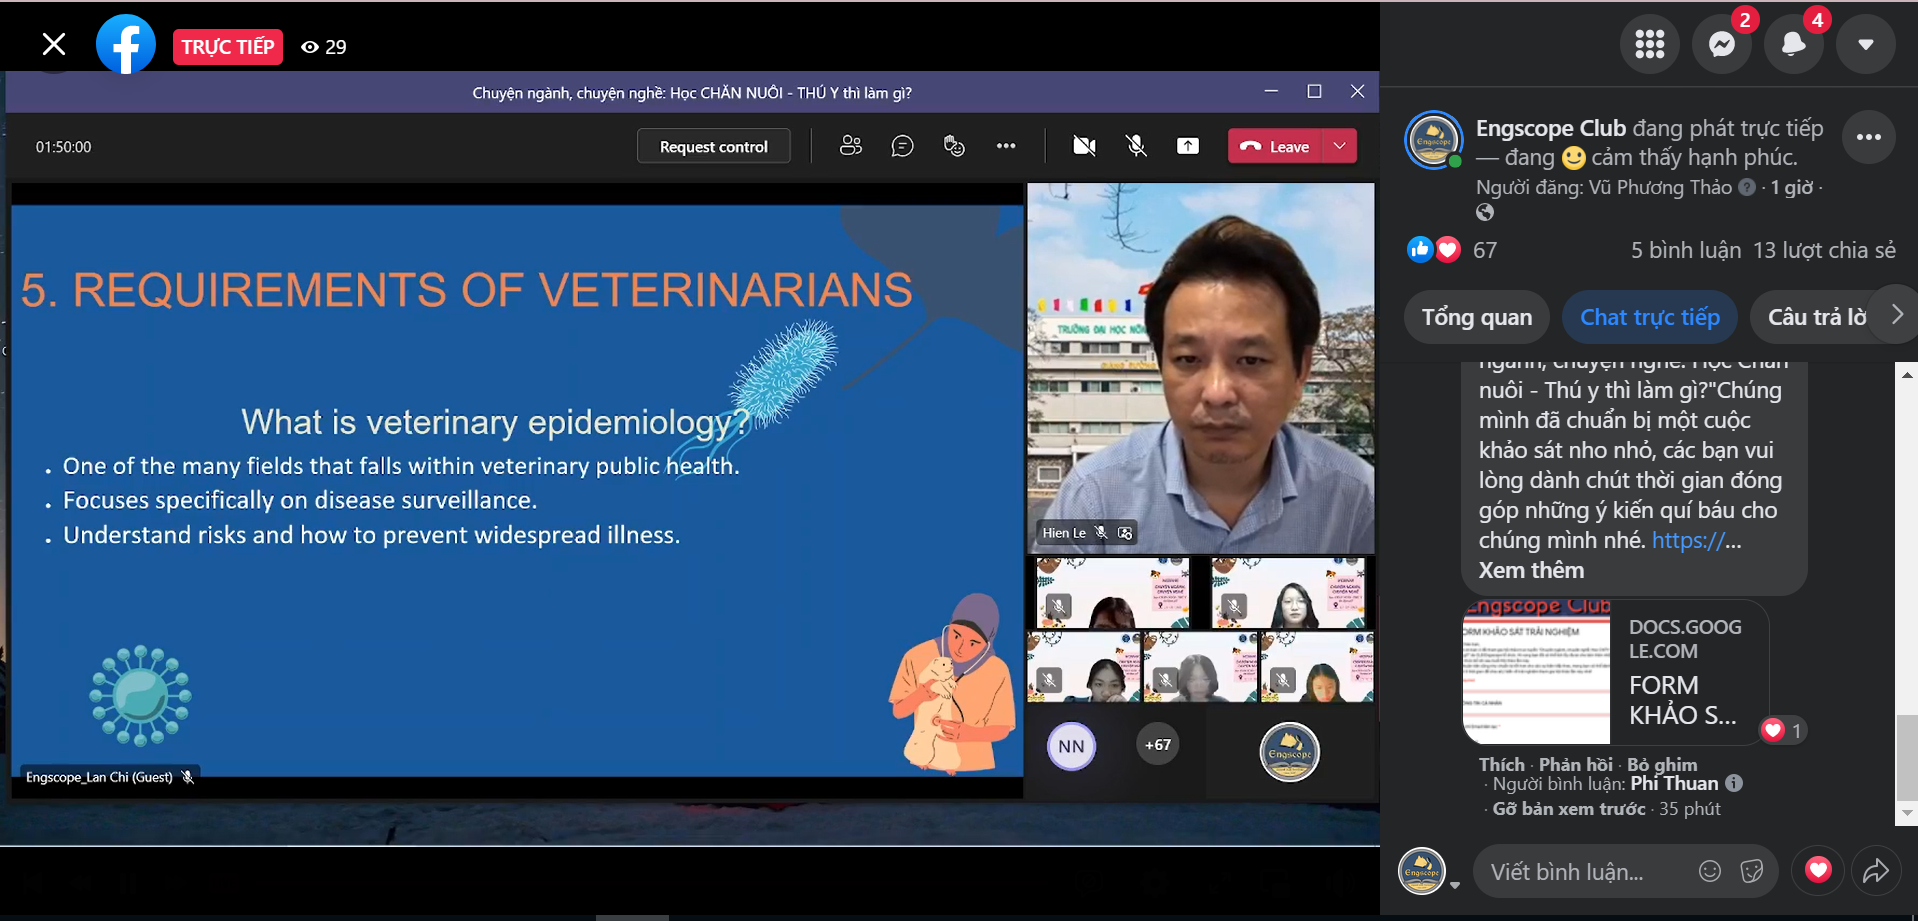Click Engscope Club profile avatar
Screen dimensions: 1918x921
tap(1433, 140)
